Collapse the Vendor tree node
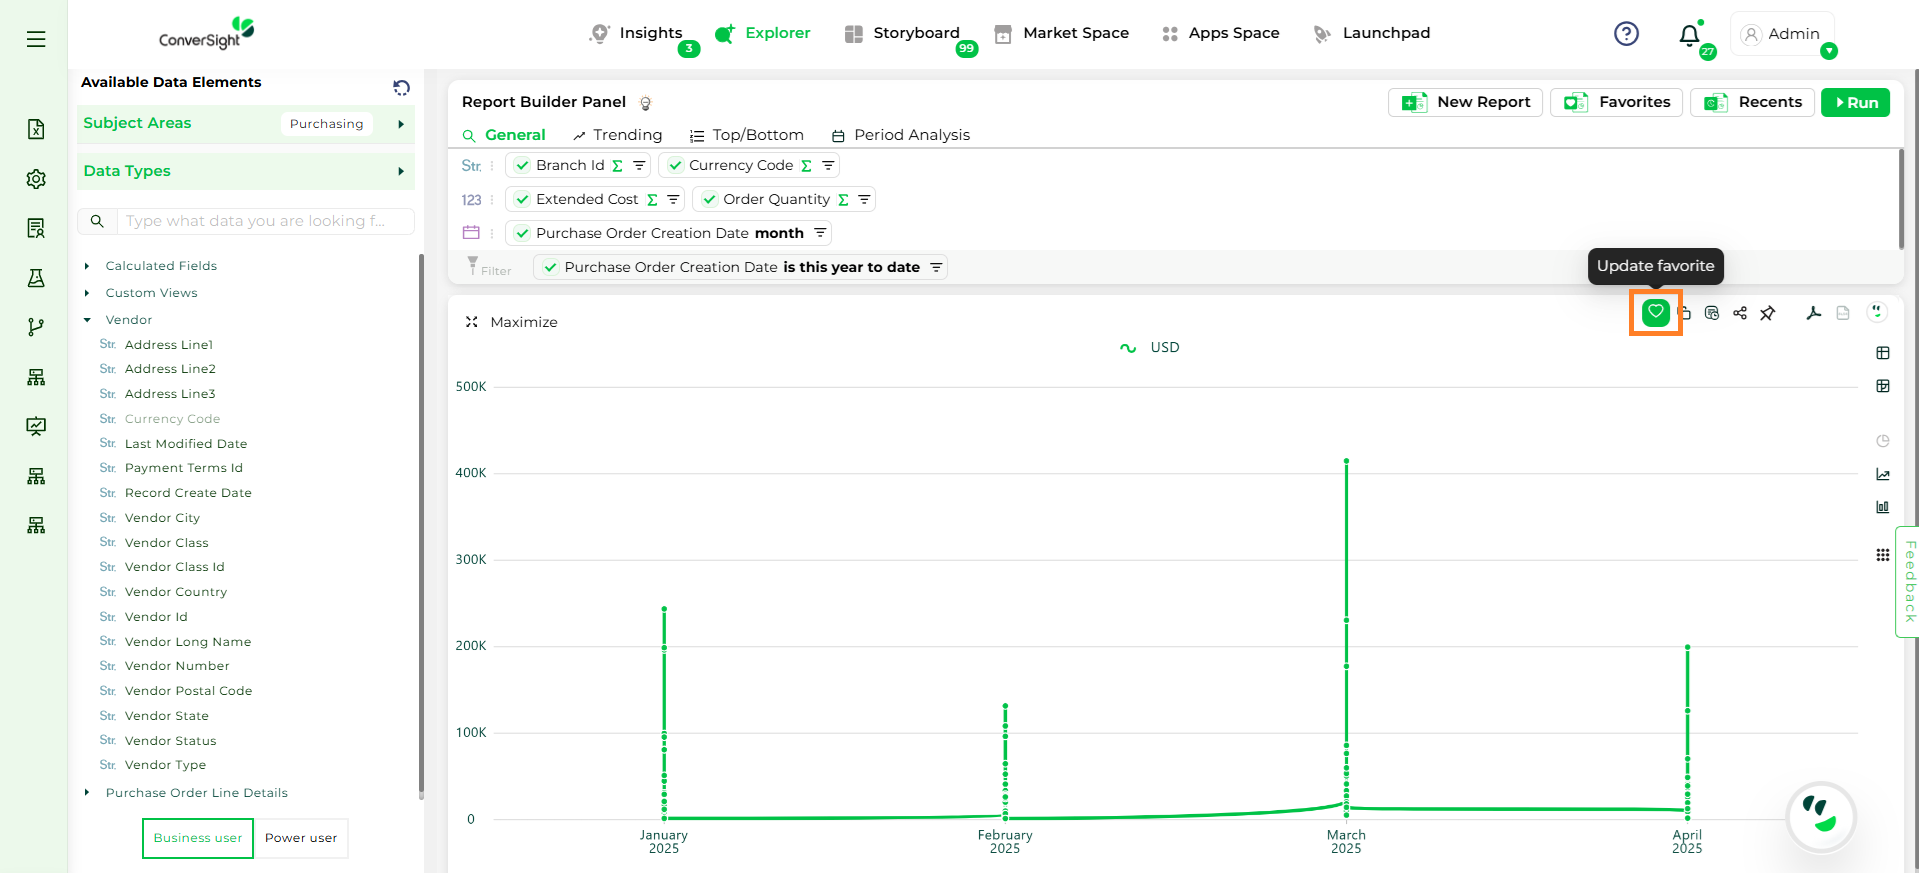 tap(87, 320)
